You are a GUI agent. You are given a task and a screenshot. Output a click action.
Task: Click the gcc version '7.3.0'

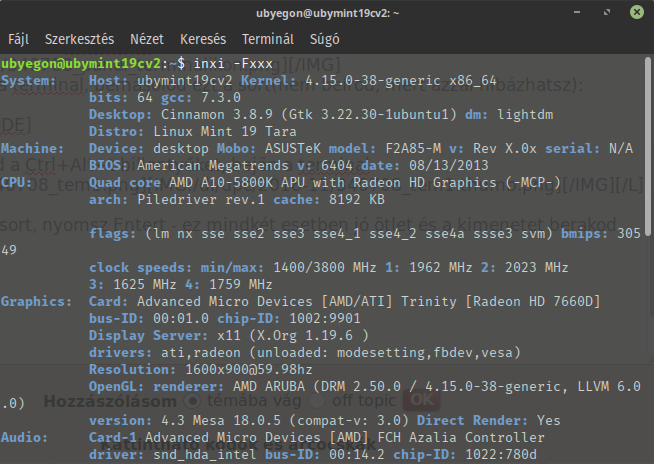pos(221,98)
